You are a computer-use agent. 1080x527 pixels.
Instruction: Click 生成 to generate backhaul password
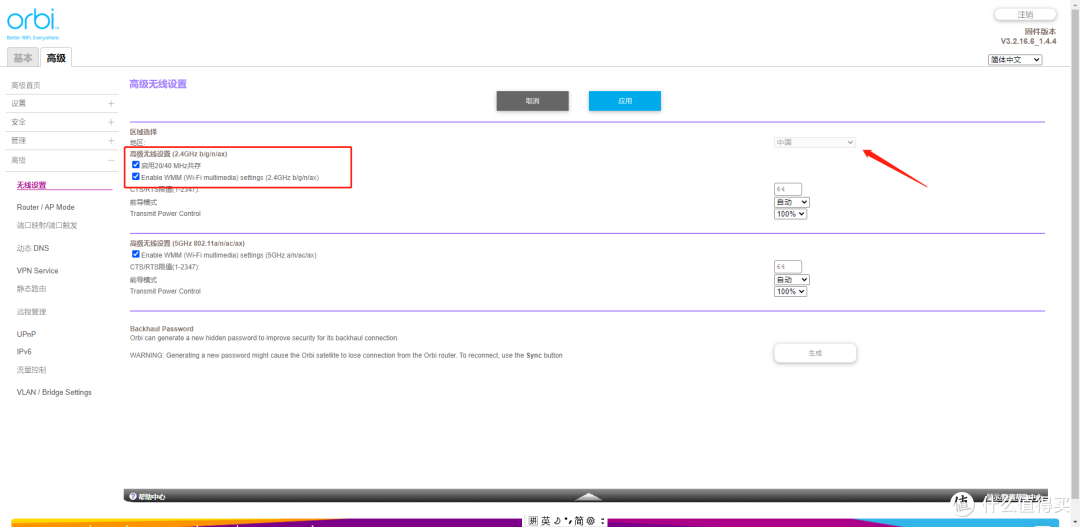pos(815,353)
